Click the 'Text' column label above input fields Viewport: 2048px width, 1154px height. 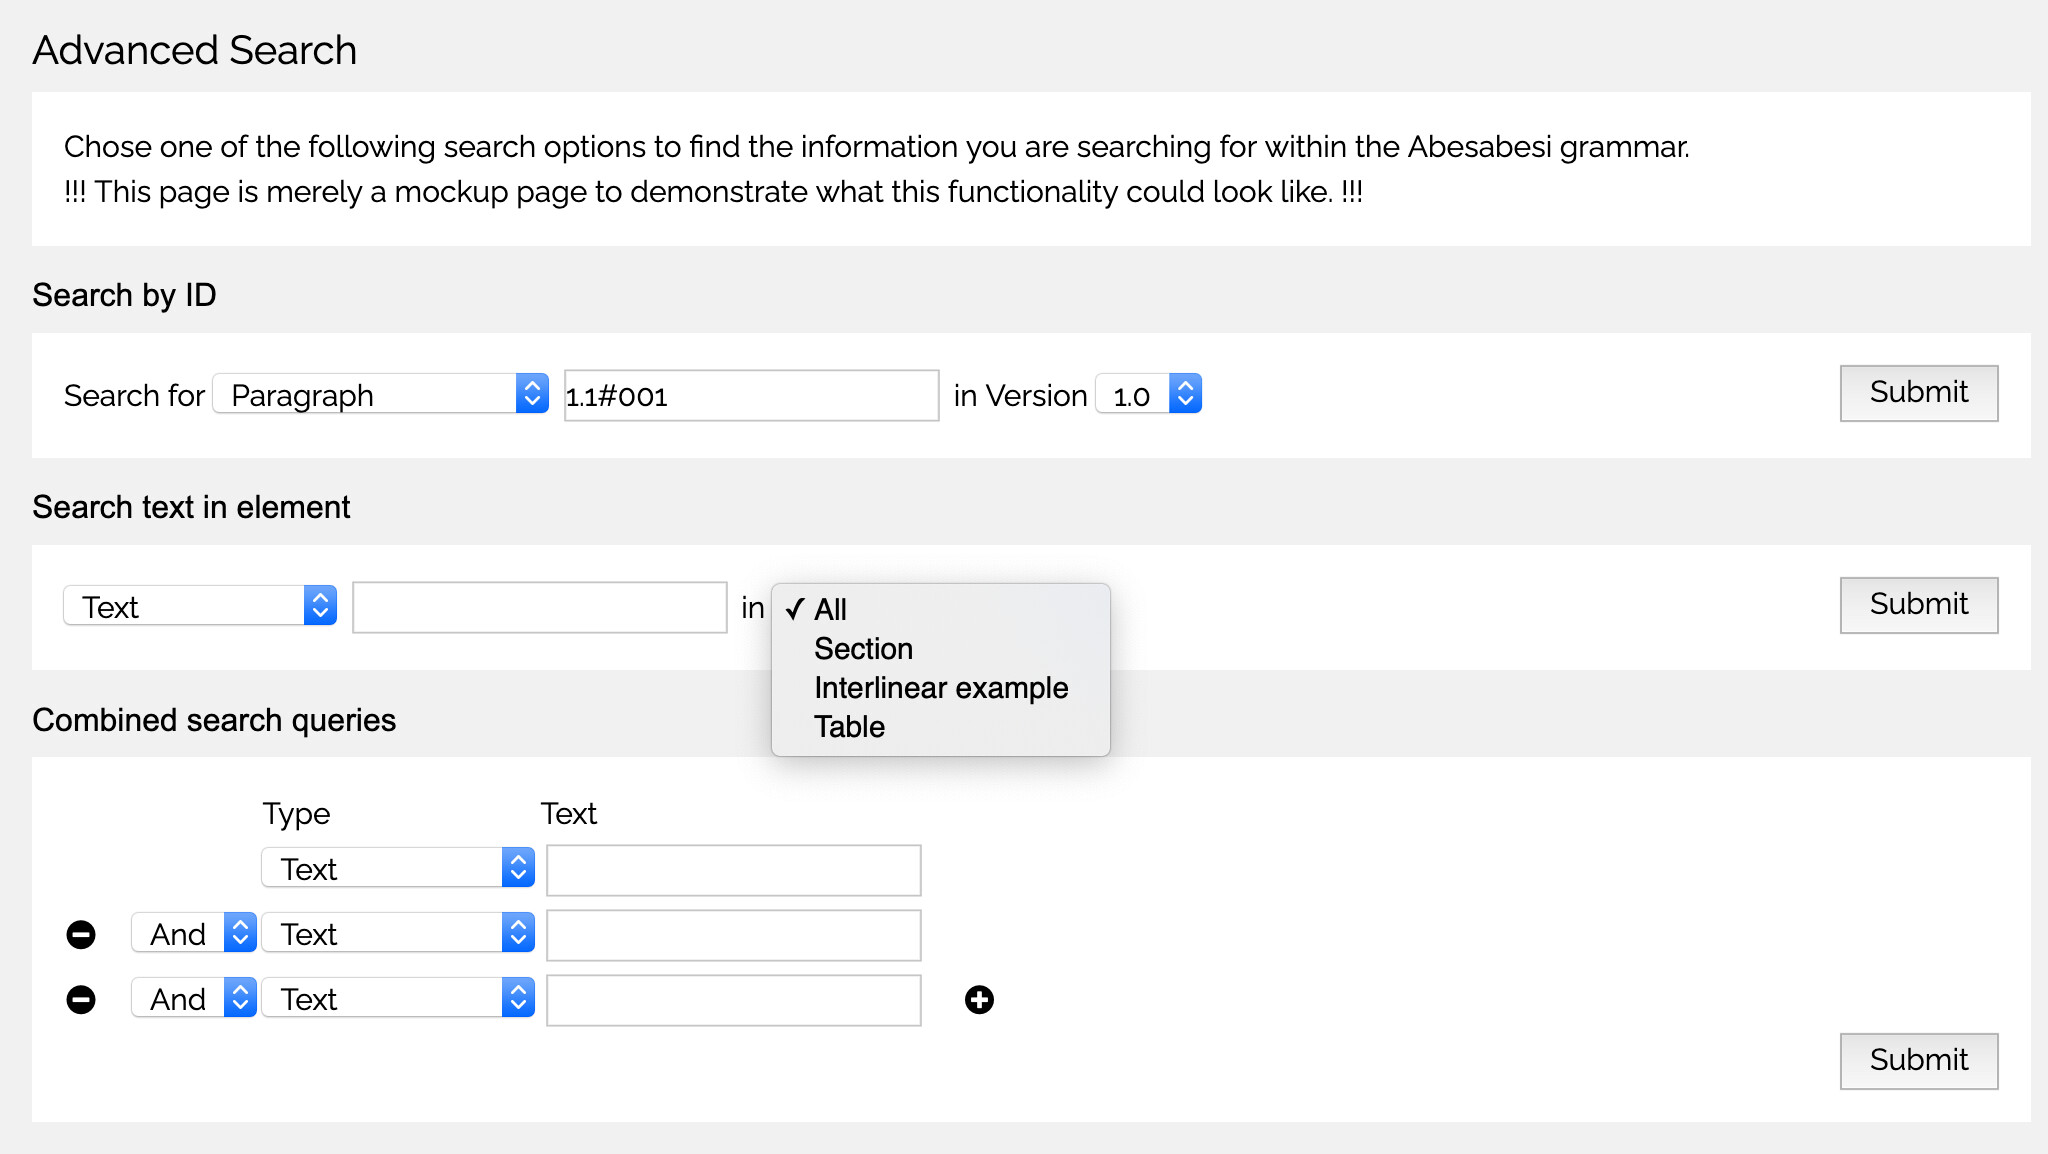[568, 813]
